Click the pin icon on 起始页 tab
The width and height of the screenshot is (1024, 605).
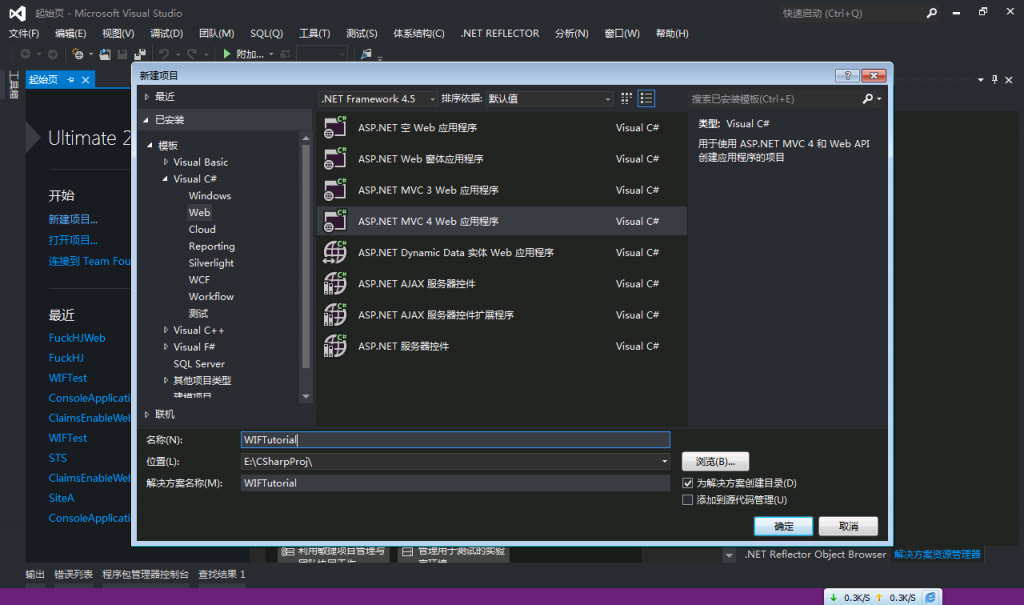71,80
